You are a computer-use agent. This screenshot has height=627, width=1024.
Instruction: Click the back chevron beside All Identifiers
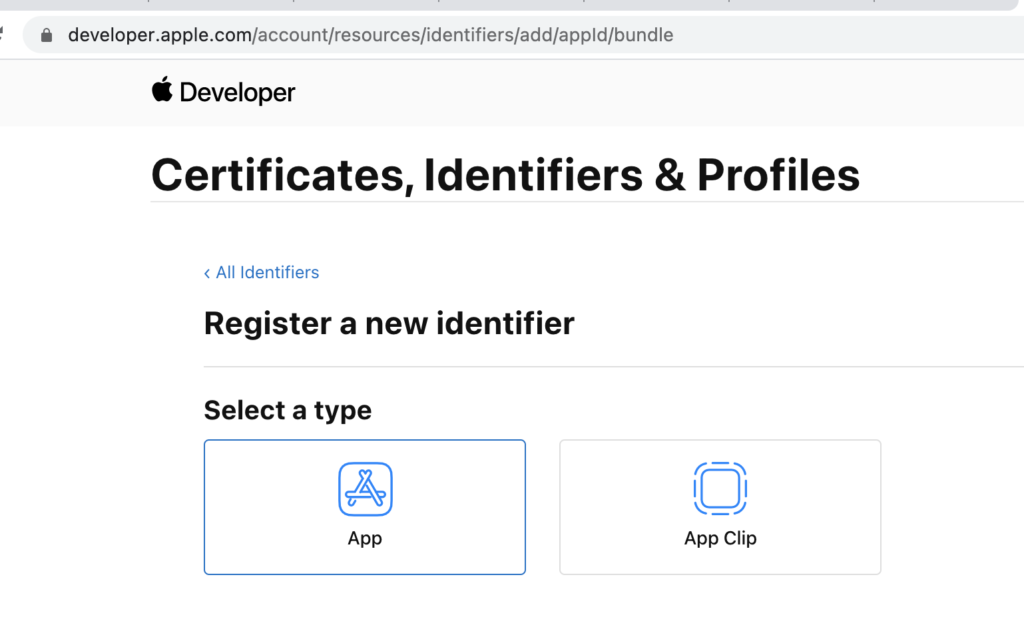pos(207,273)
